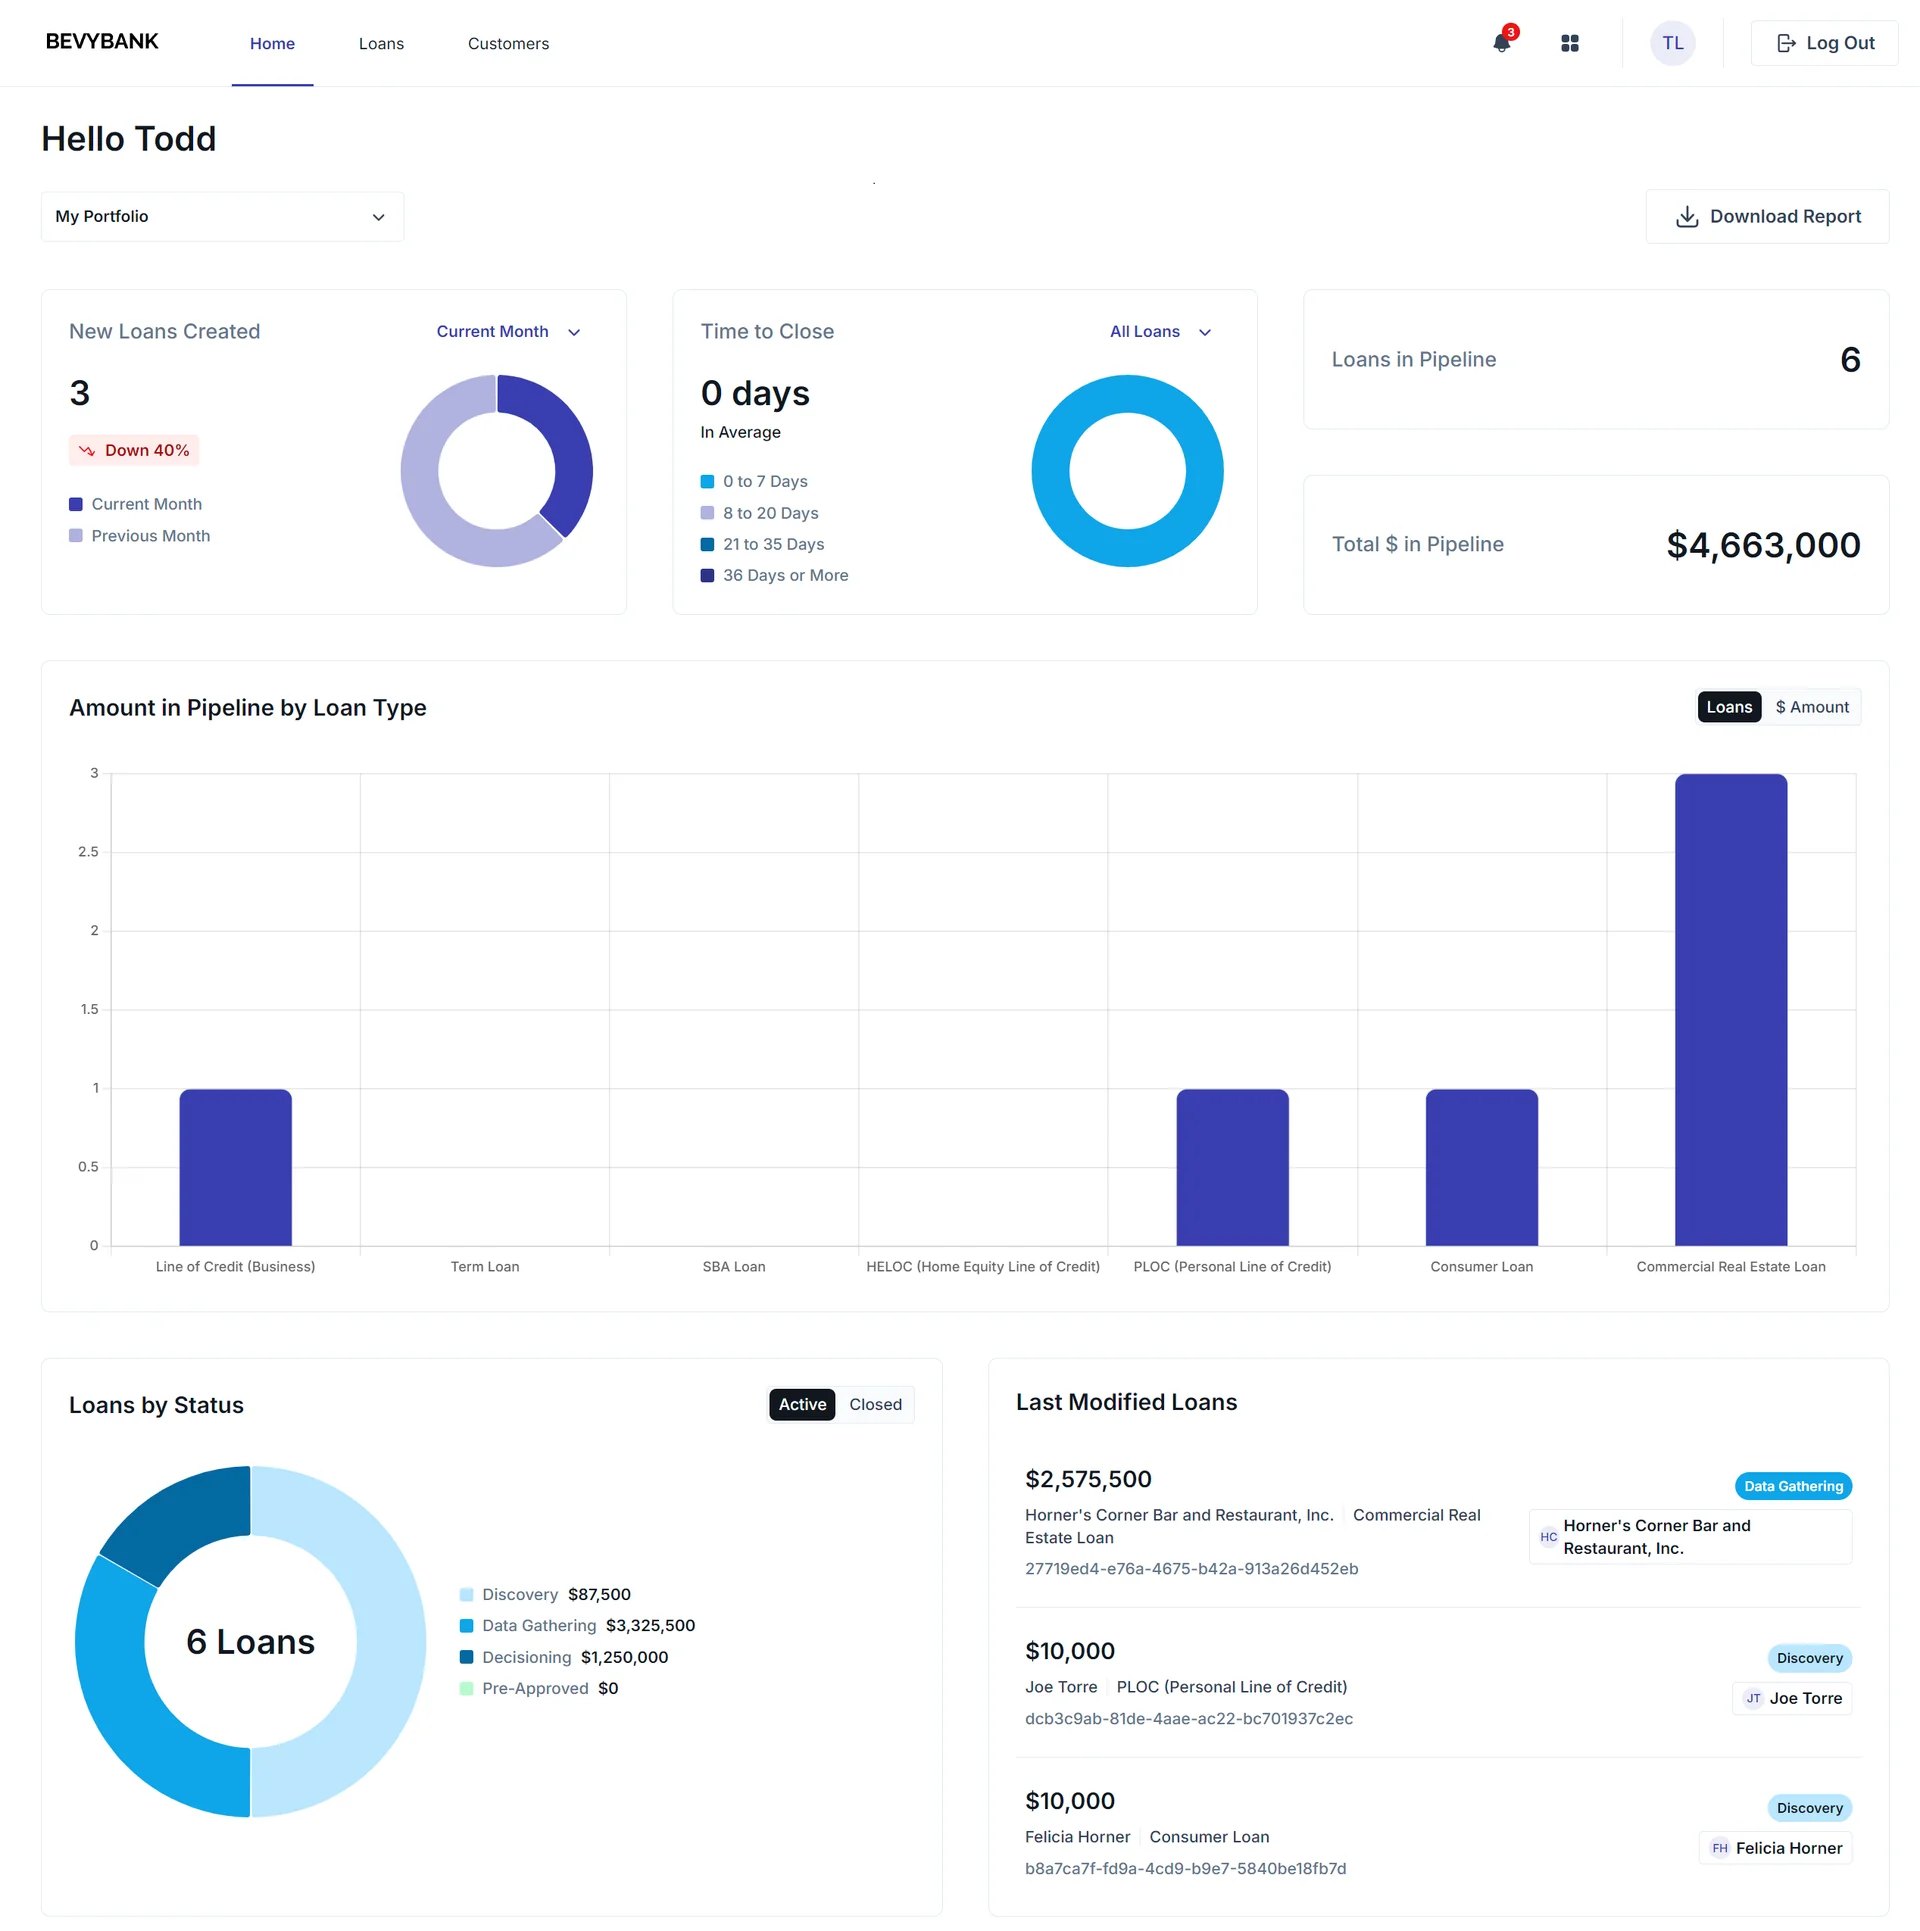
Task: Click the BEVYBANK logo
Action: point(100,41)
